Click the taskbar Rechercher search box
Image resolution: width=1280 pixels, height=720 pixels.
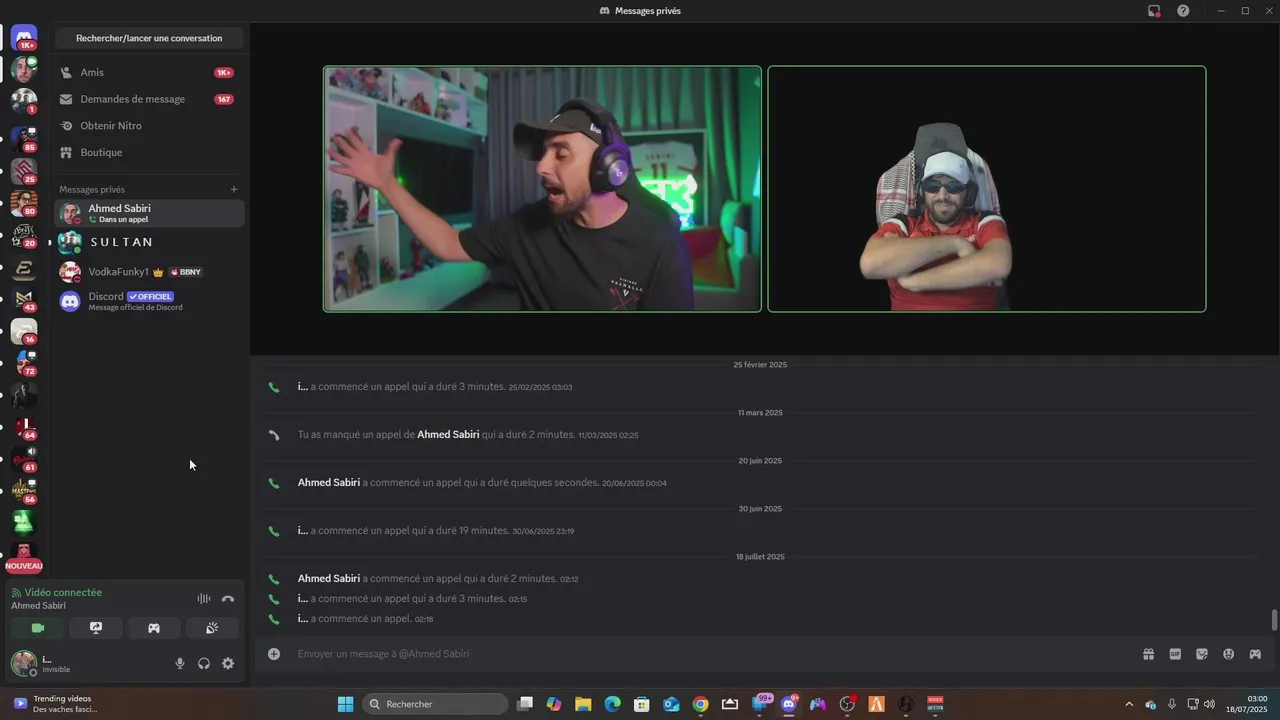tap(435, 704)
